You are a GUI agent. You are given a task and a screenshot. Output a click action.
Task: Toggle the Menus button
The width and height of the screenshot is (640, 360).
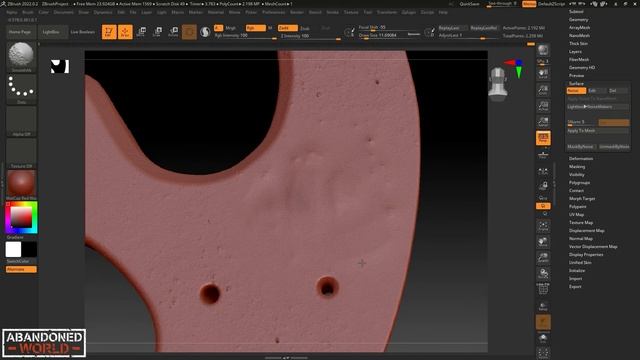529,4
